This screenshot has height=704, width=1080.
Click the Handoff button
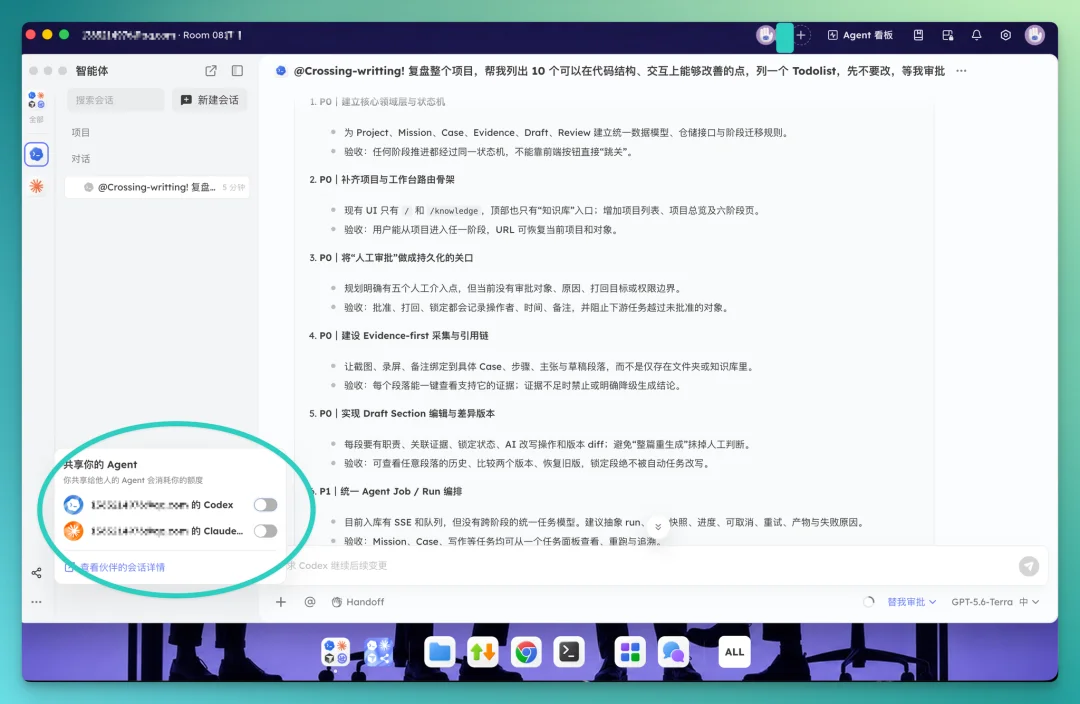(x=357, y=602)
